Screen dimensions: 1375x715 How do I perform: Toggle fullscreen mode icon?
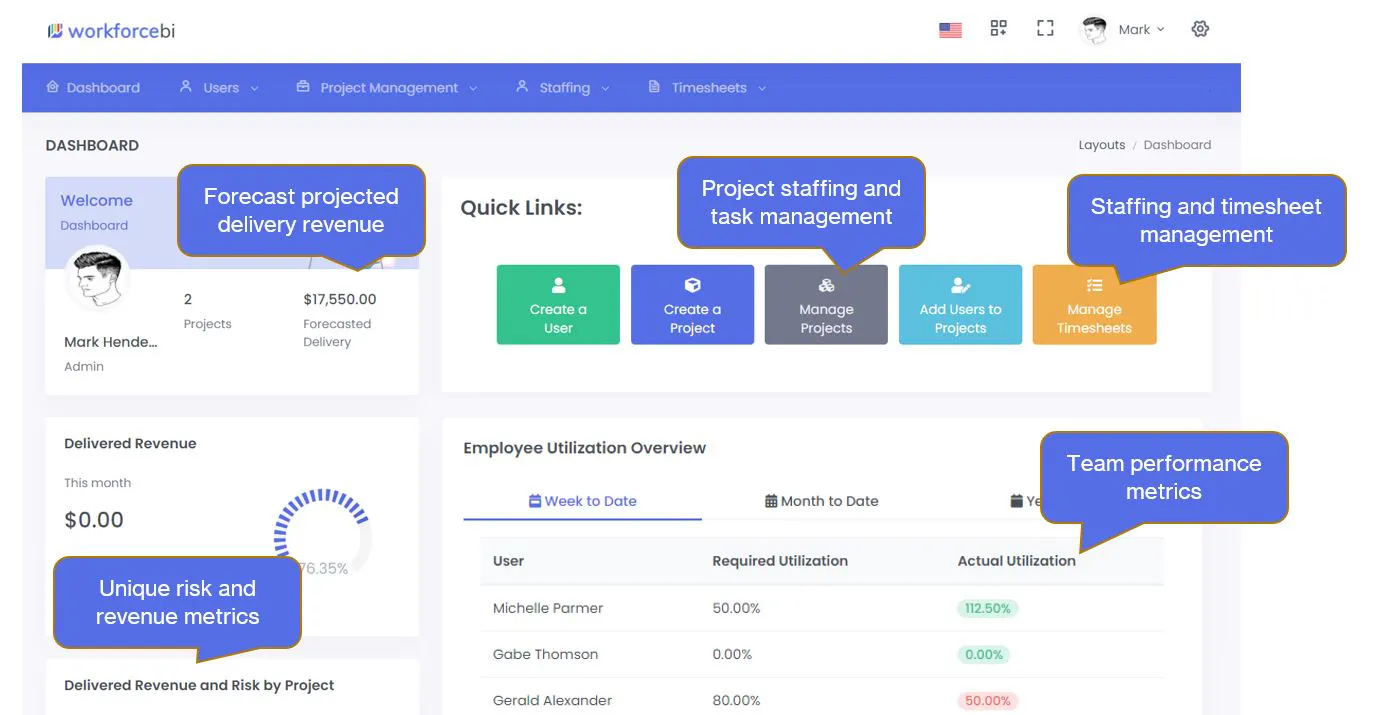click(x=1045, y=29)
